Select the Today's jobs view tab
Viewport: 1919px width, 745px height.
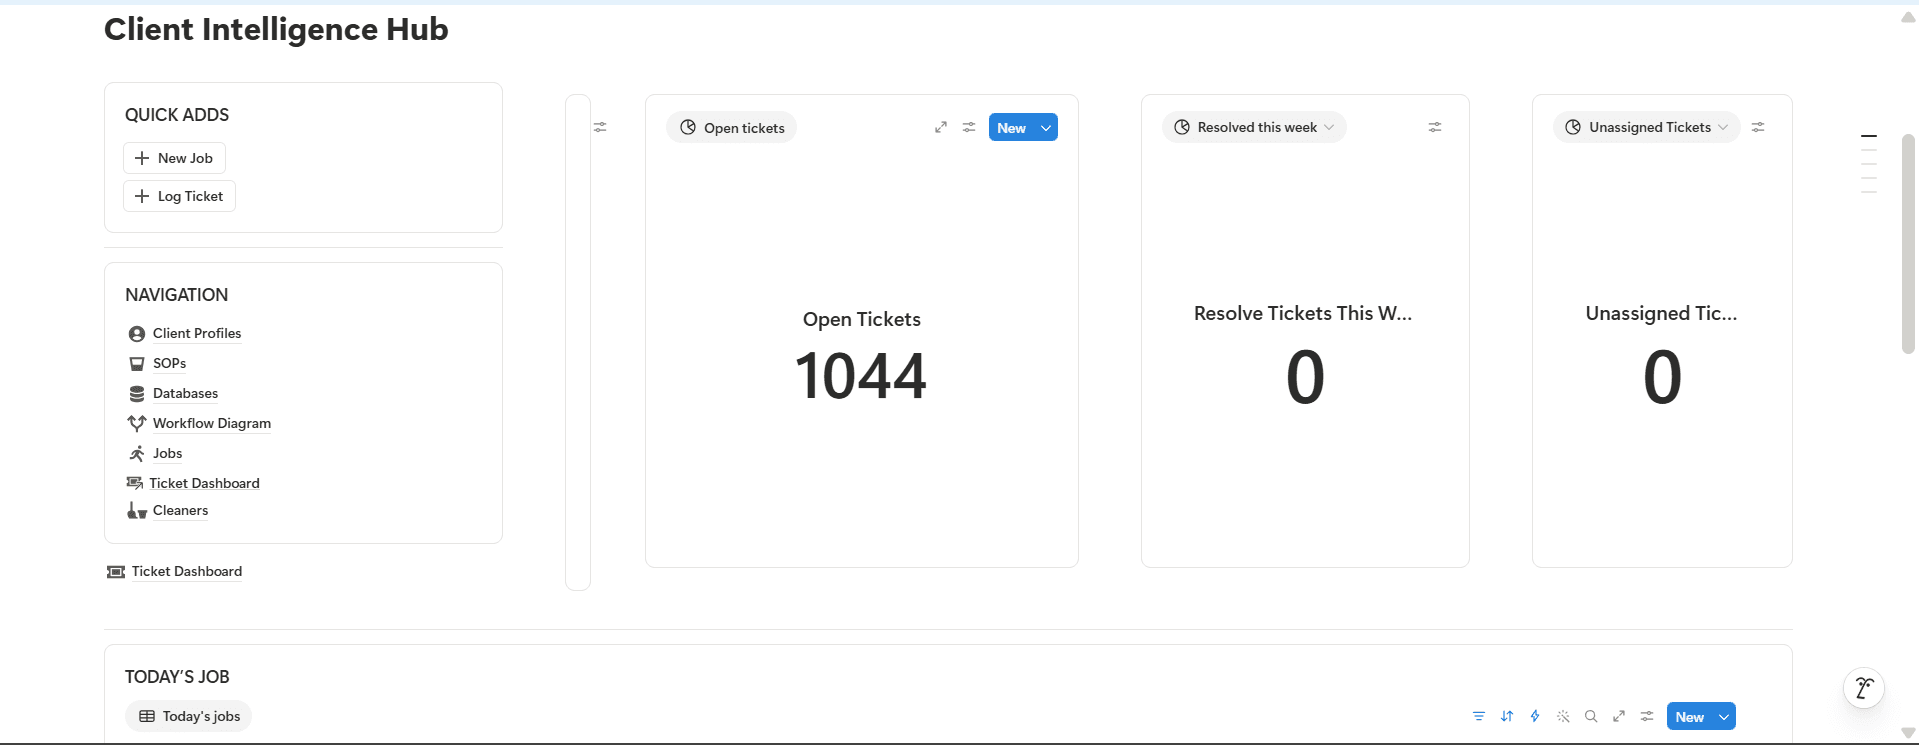pos(189,716)
